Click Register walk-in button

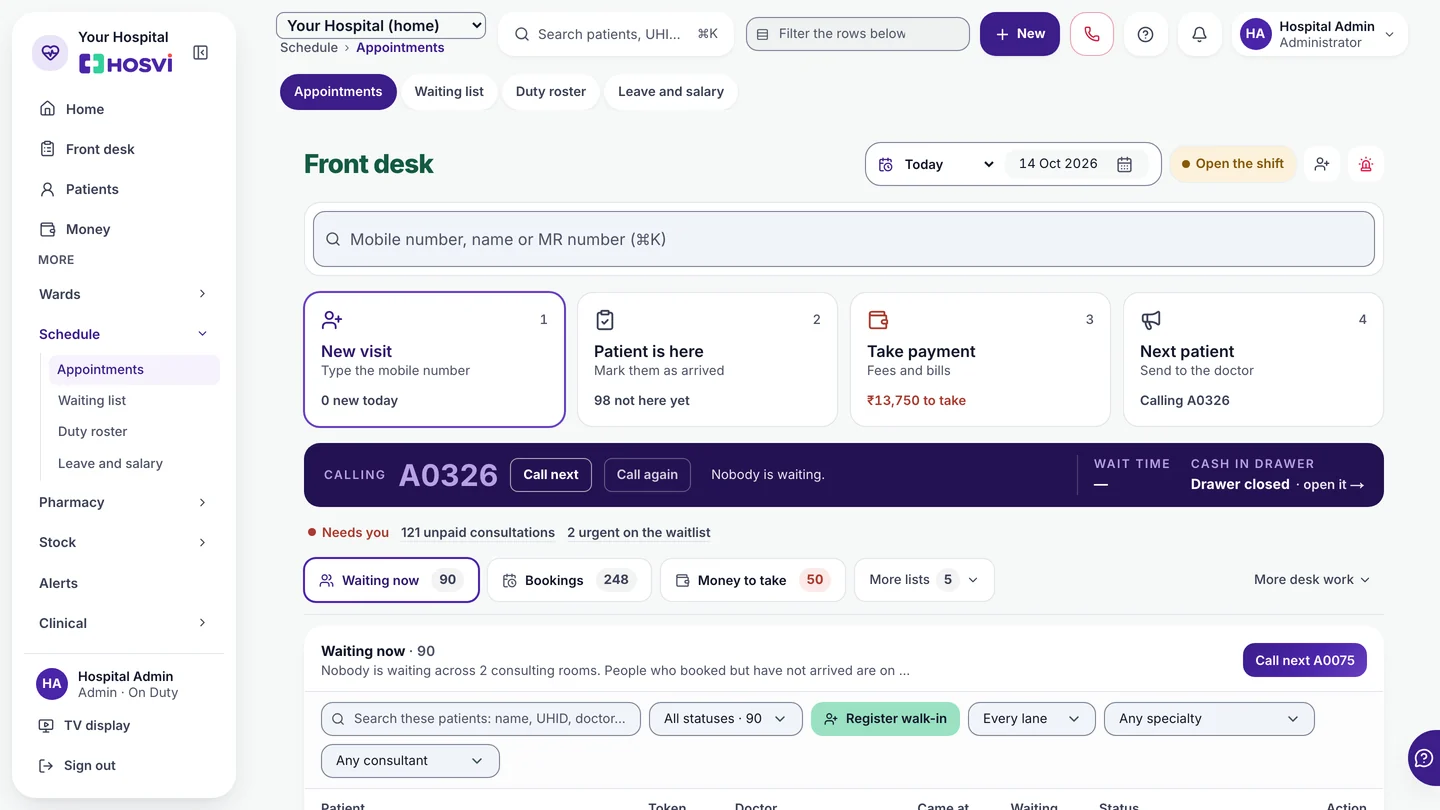coord(885,719)
